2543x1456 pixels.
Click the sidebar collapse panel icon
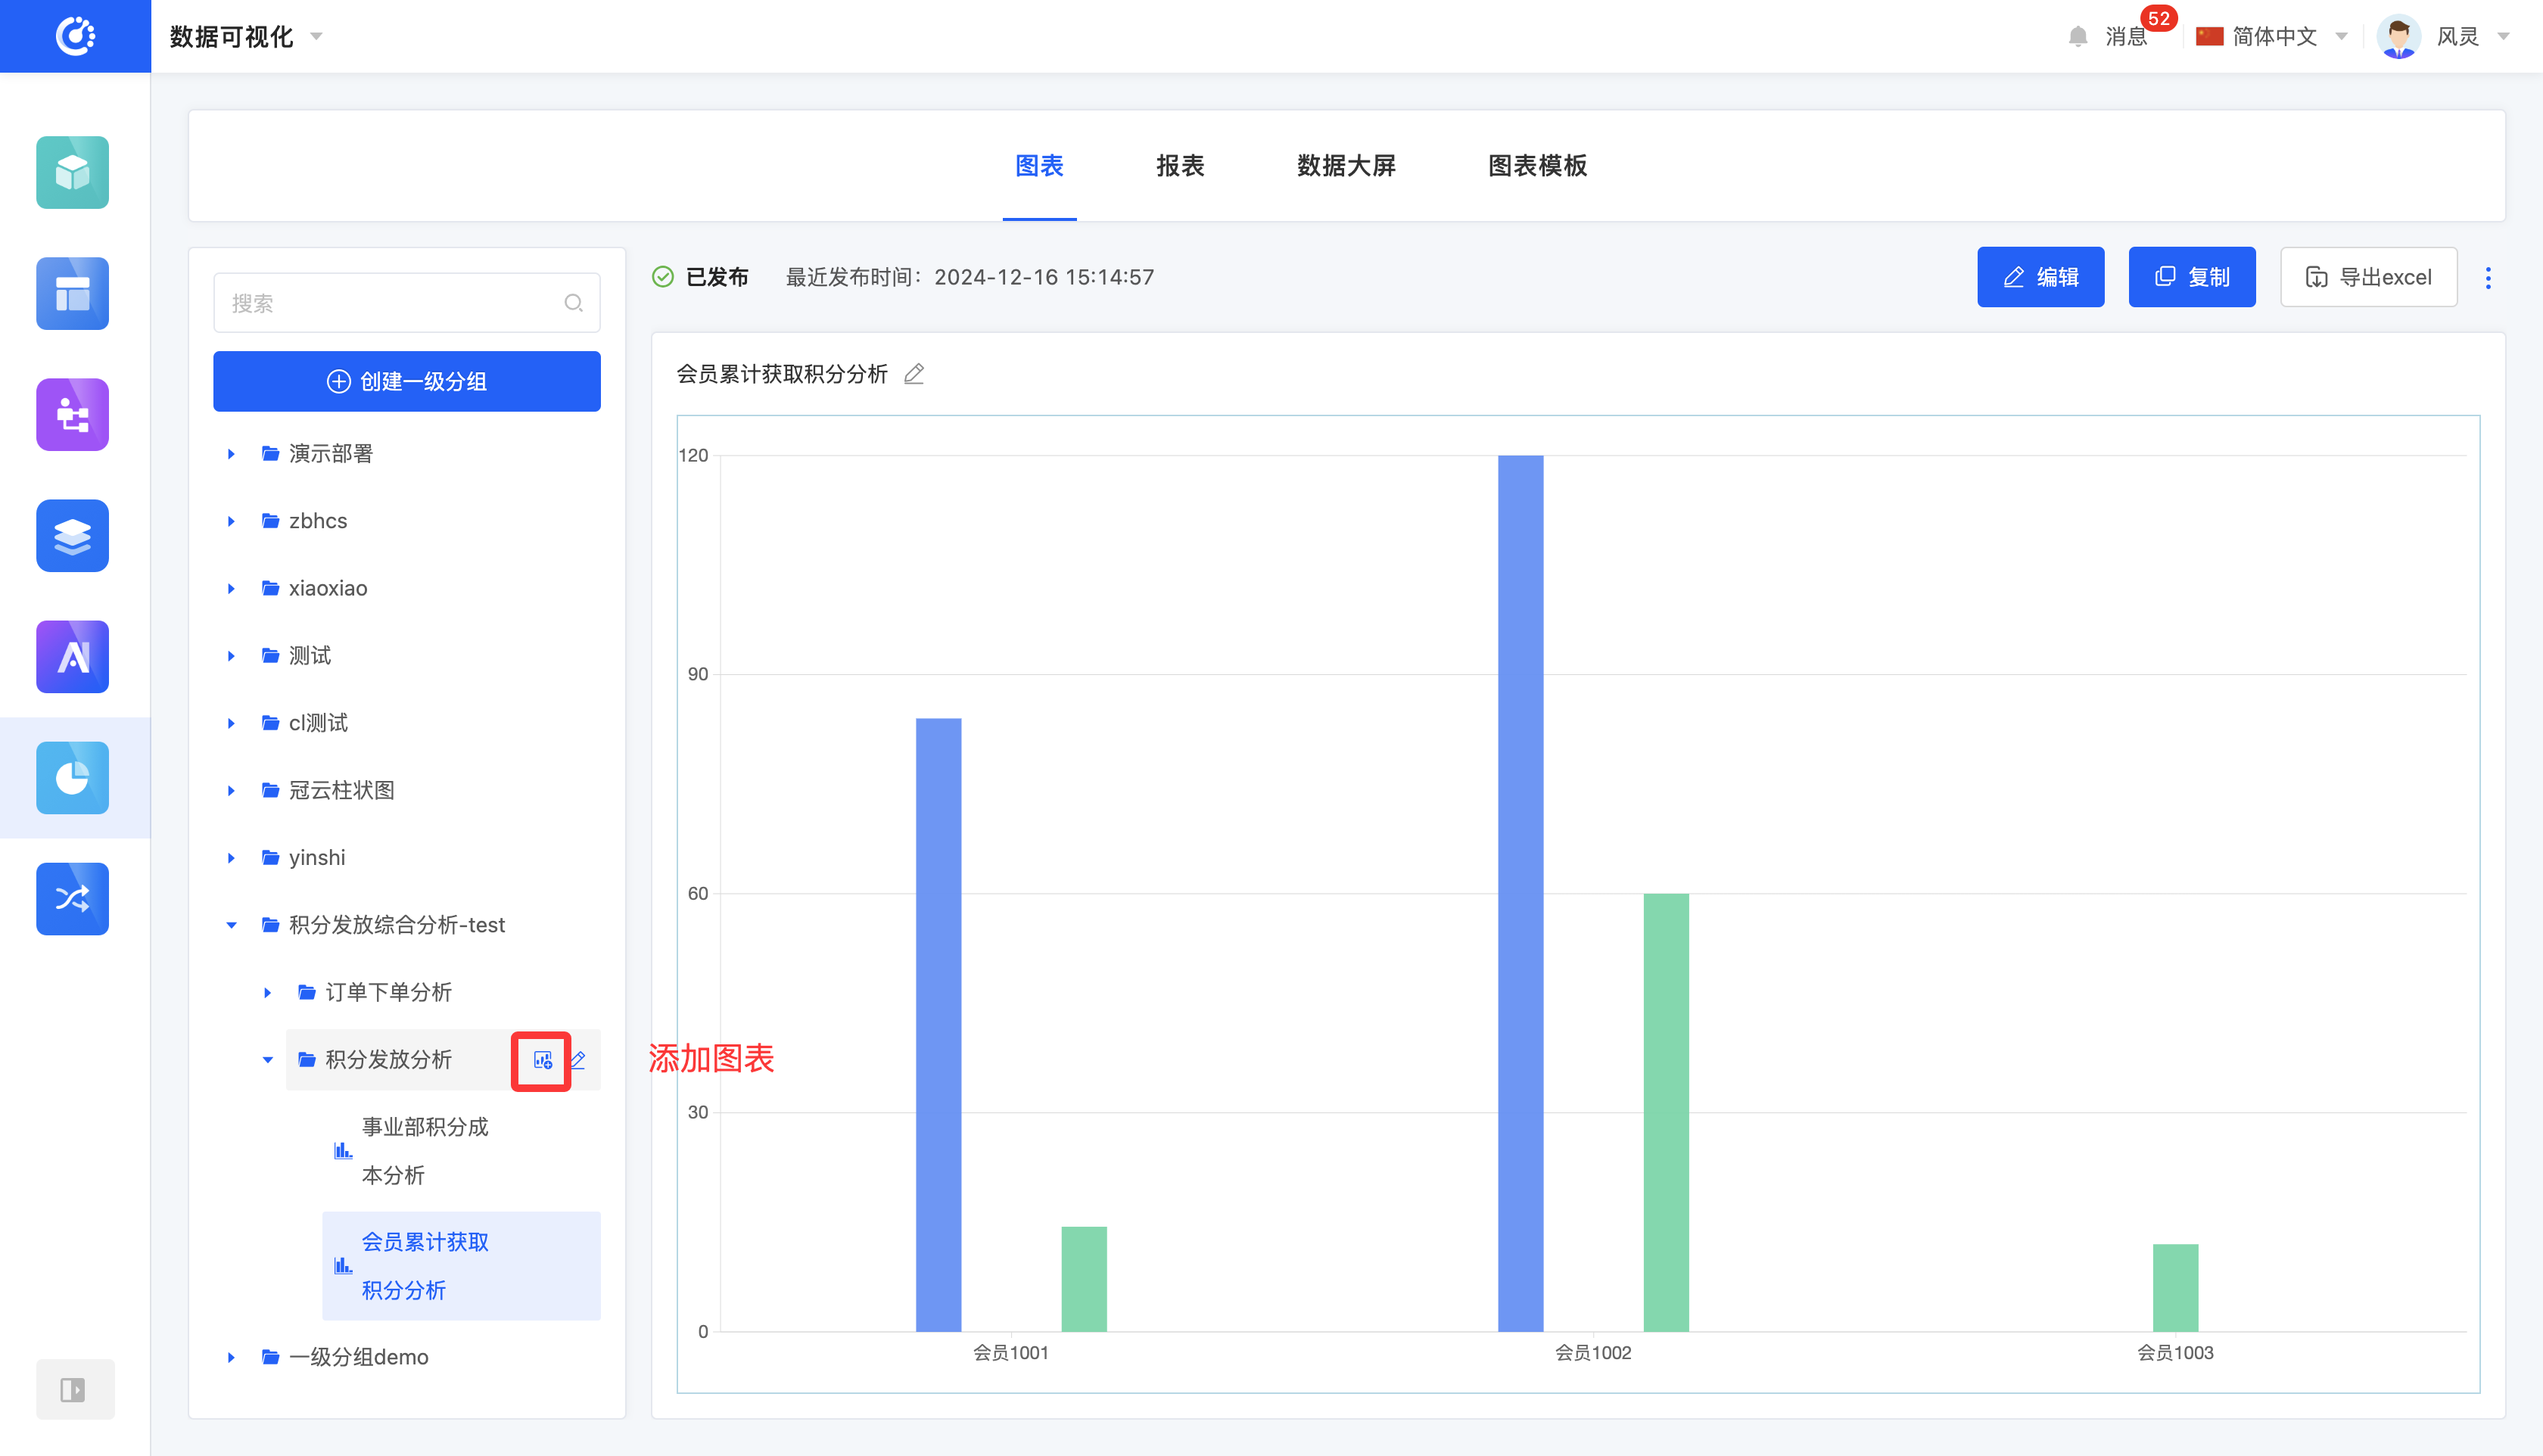point(73,1389)
